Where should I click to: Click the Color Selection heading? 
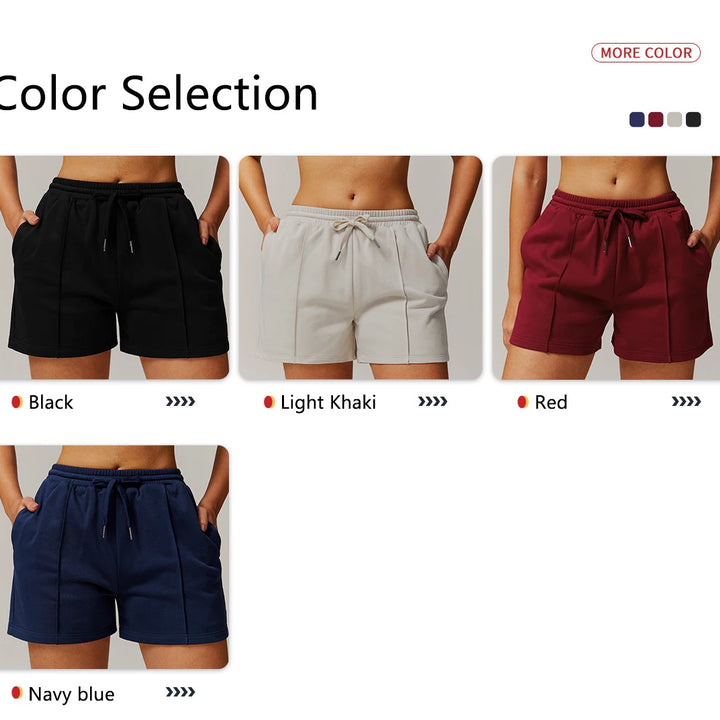point(158,93)
